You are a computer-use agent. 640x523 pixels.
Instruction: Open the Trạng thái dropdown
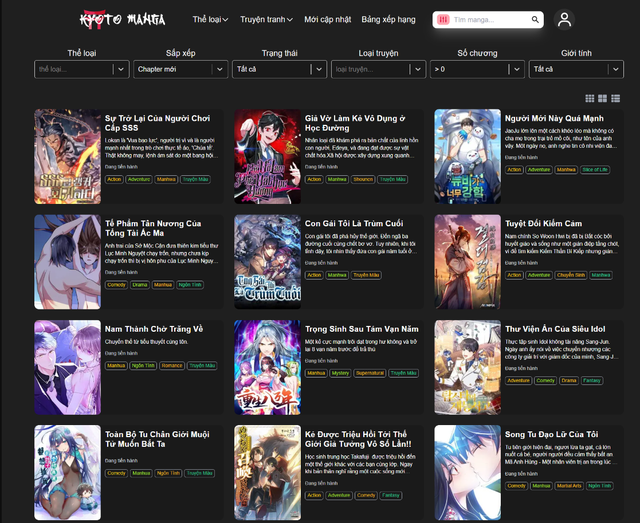click(x=280, y=69)
